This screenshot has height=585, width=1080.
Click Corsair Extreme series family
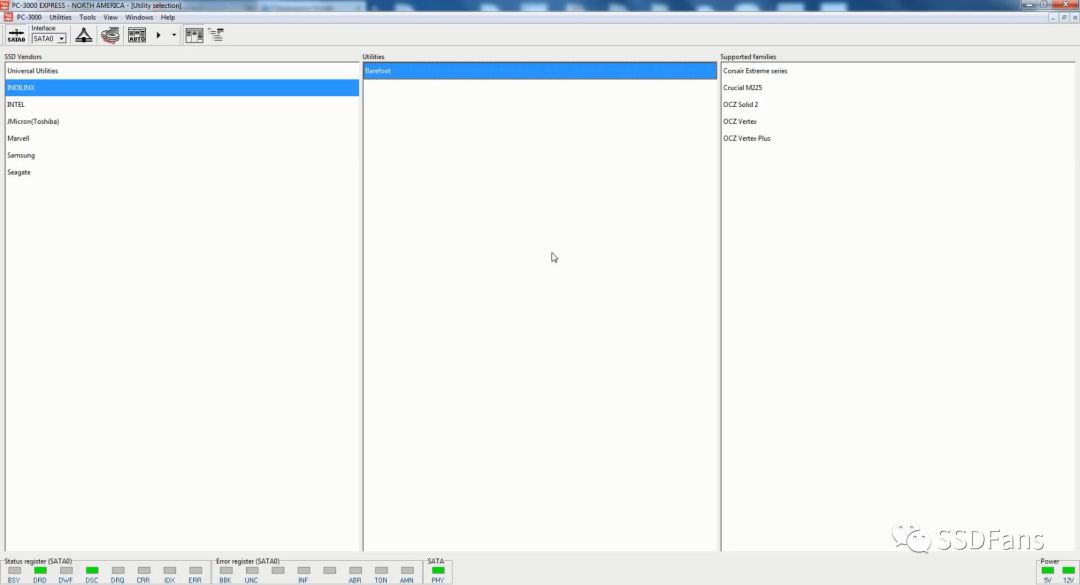coord(897,71)
